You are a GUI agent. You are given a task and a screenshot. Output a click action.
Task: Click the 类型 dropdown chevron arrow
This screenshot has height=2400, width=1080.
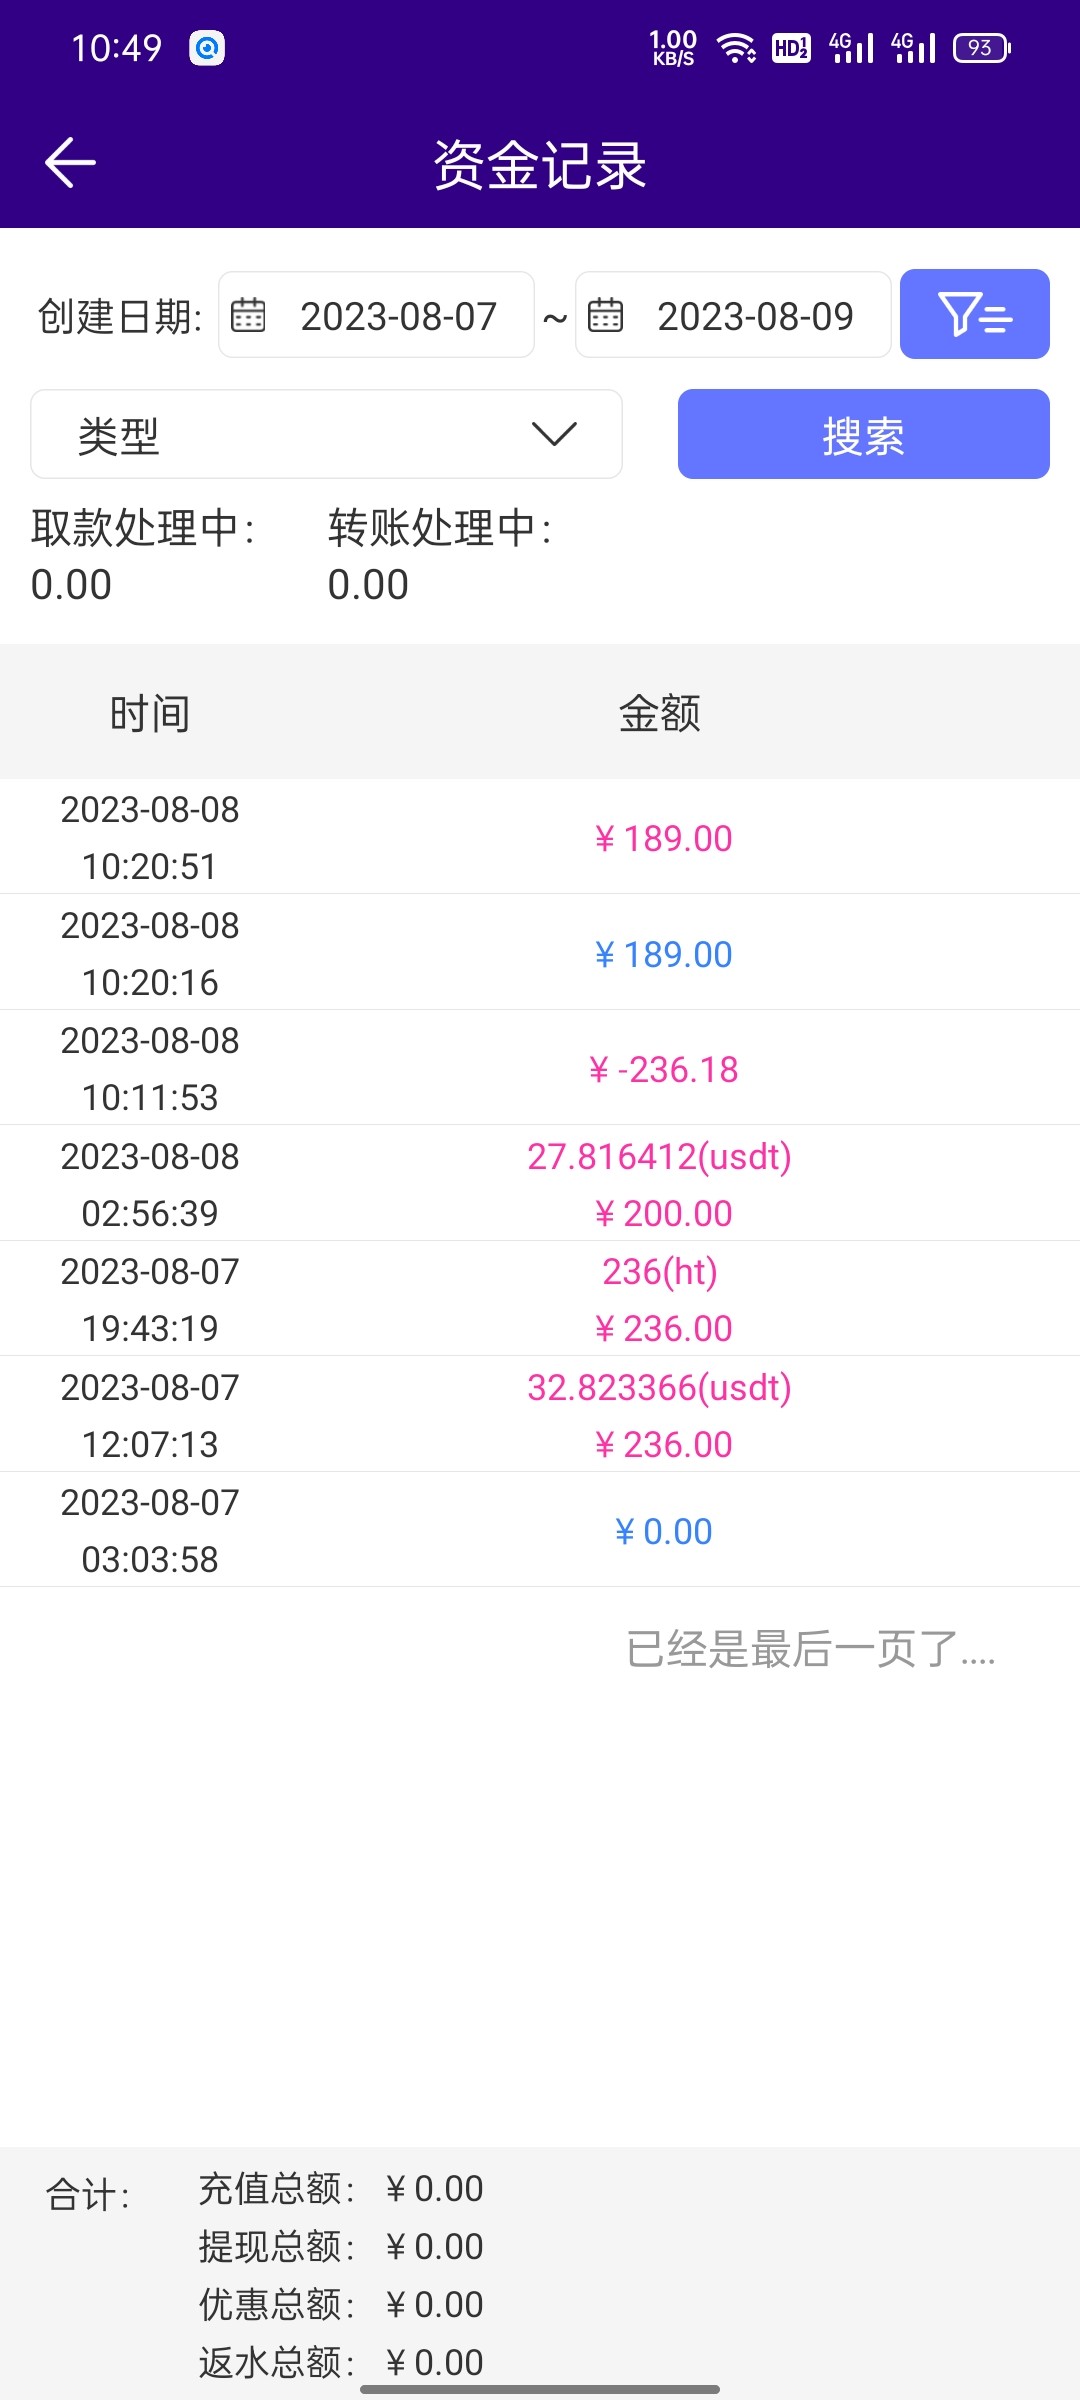554,434
